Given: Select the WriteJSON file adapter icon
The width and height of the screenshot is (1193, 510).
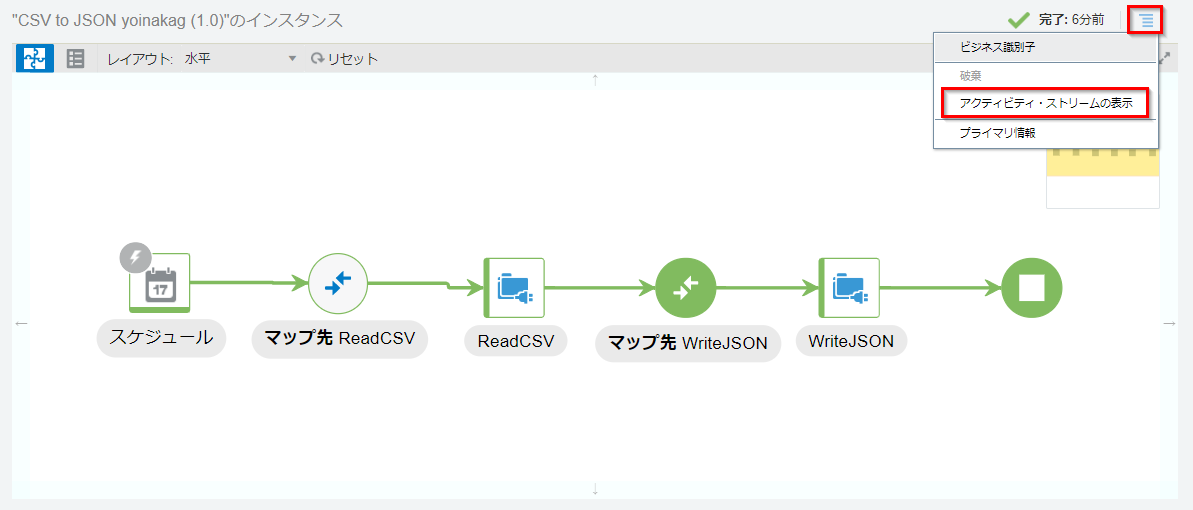Looking at the screenshot, I should (849, 288).
